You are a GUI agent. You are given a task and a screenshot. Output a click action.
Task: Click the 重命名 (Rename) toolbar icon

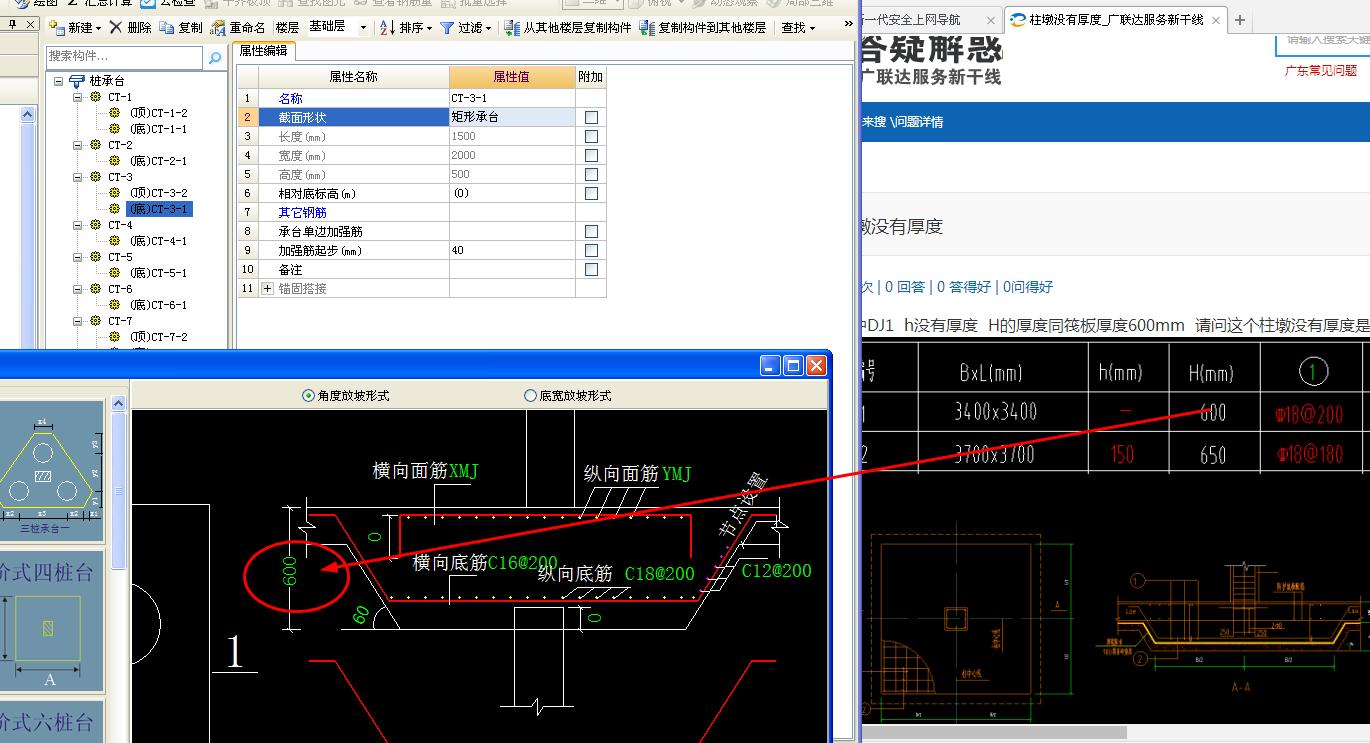218,28
